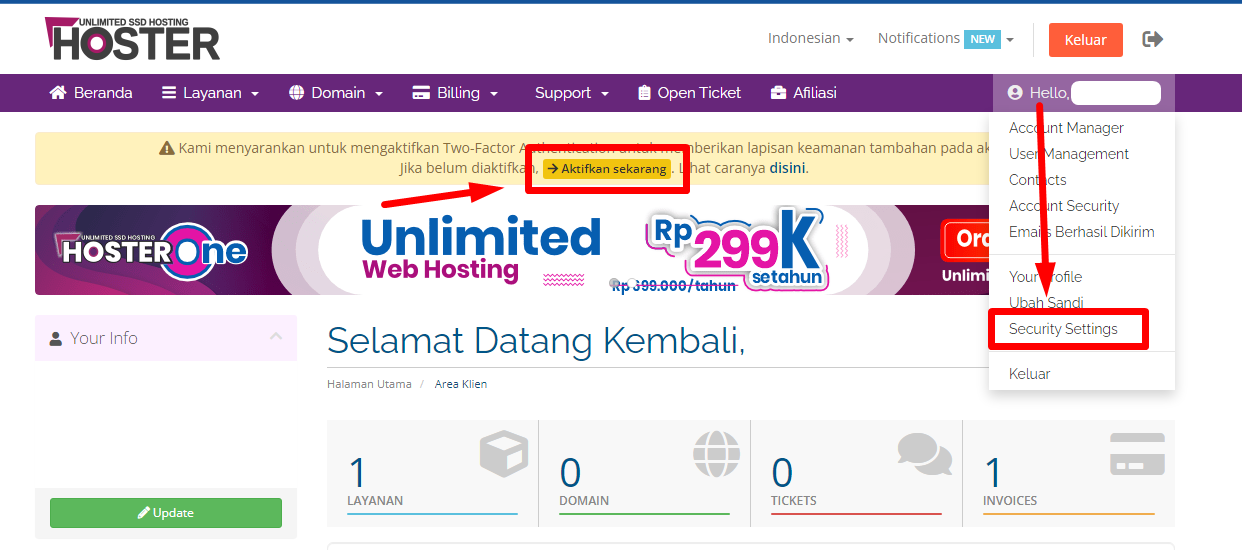Click the orange Keluar button
This screenshot has height=550, width=1242.
(x=1085, y=40)
